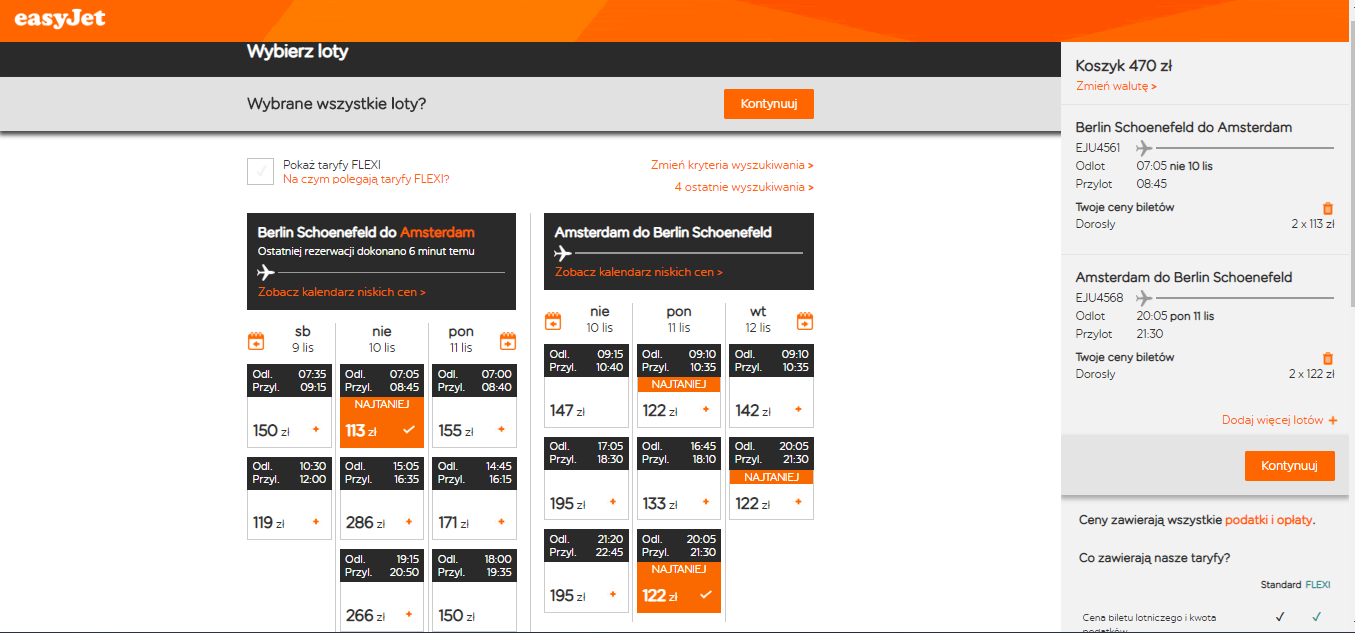The image size is (1355, 633).
Task: Click Co zawierają nasze taryfy heading
Action: pyautogui.click(x=1155, y=558)
